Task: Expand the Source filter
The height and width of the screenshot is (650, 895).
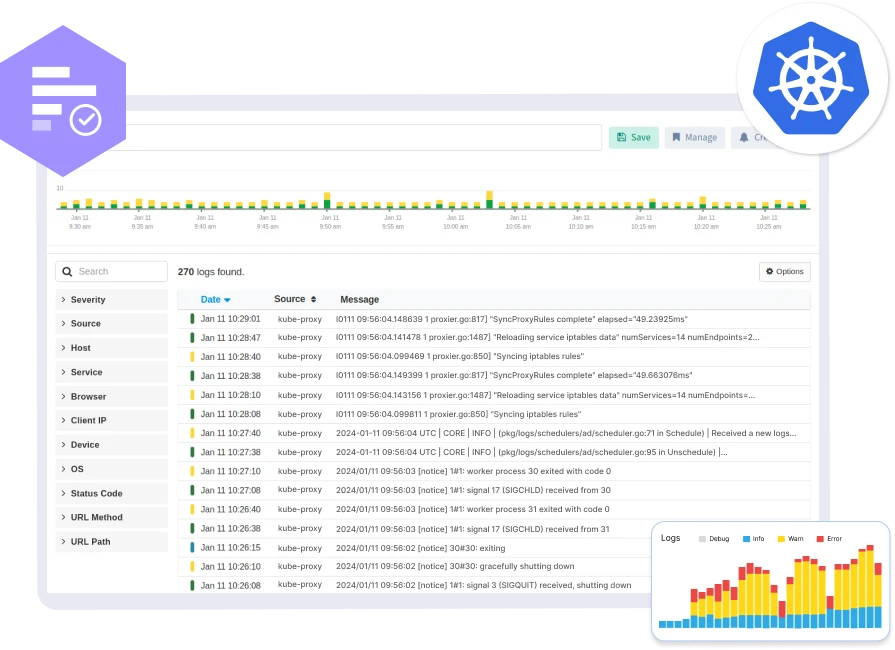Action: tap(111, 324)
